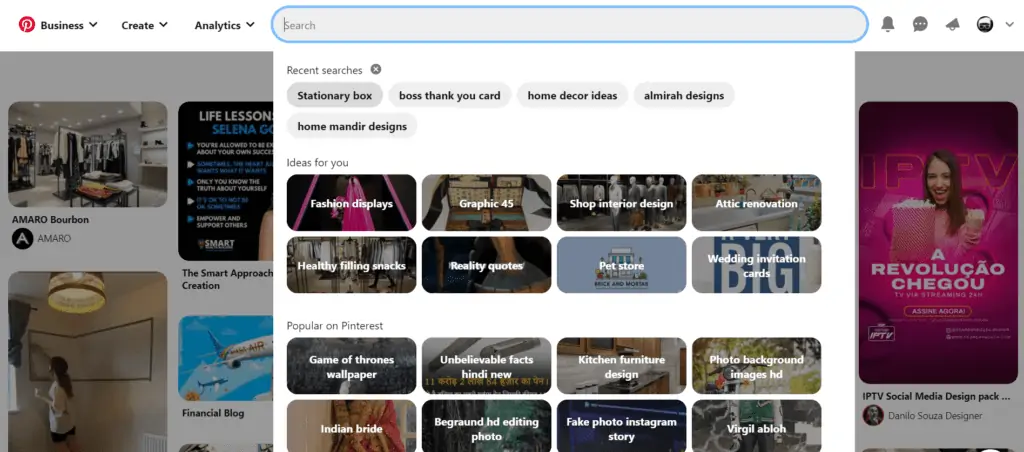Clear recent searches with the X icon
Viewport: 1024px width, 452px height.
(x=376, y=70)
